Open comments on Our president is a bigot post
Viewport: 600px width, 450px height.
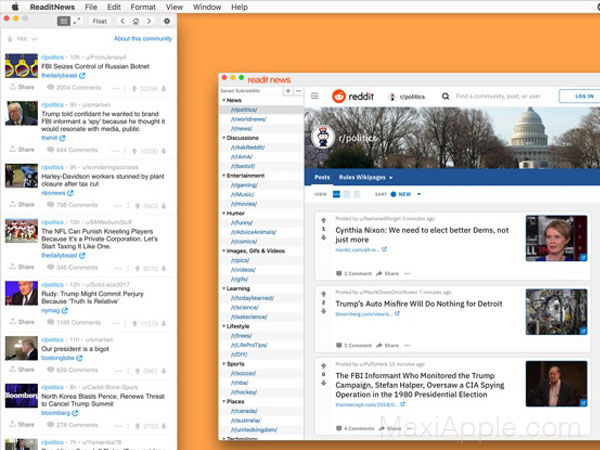[72, 370]
